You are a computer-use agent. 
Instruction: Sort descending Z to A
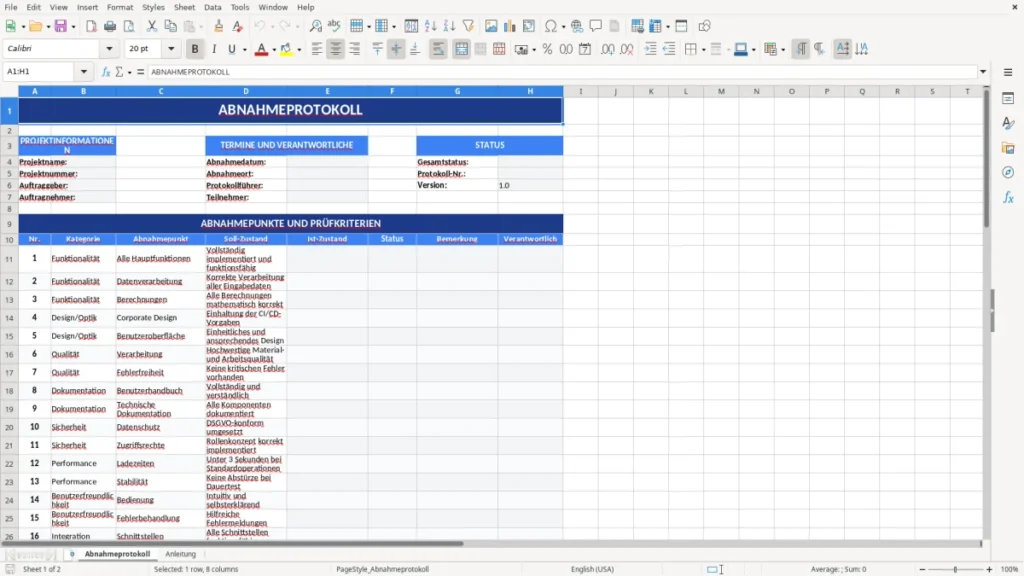[449, 26]
